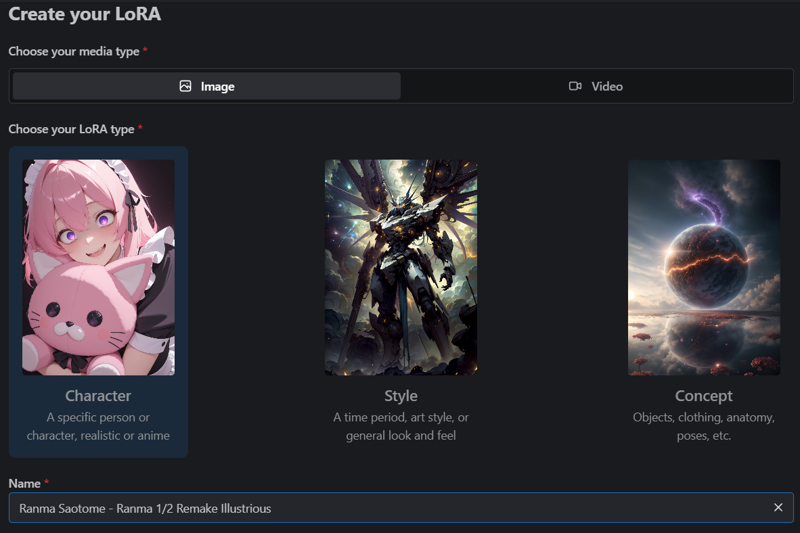Click "A specific person or character" description

pyautogui.click(x=98, y=426)
